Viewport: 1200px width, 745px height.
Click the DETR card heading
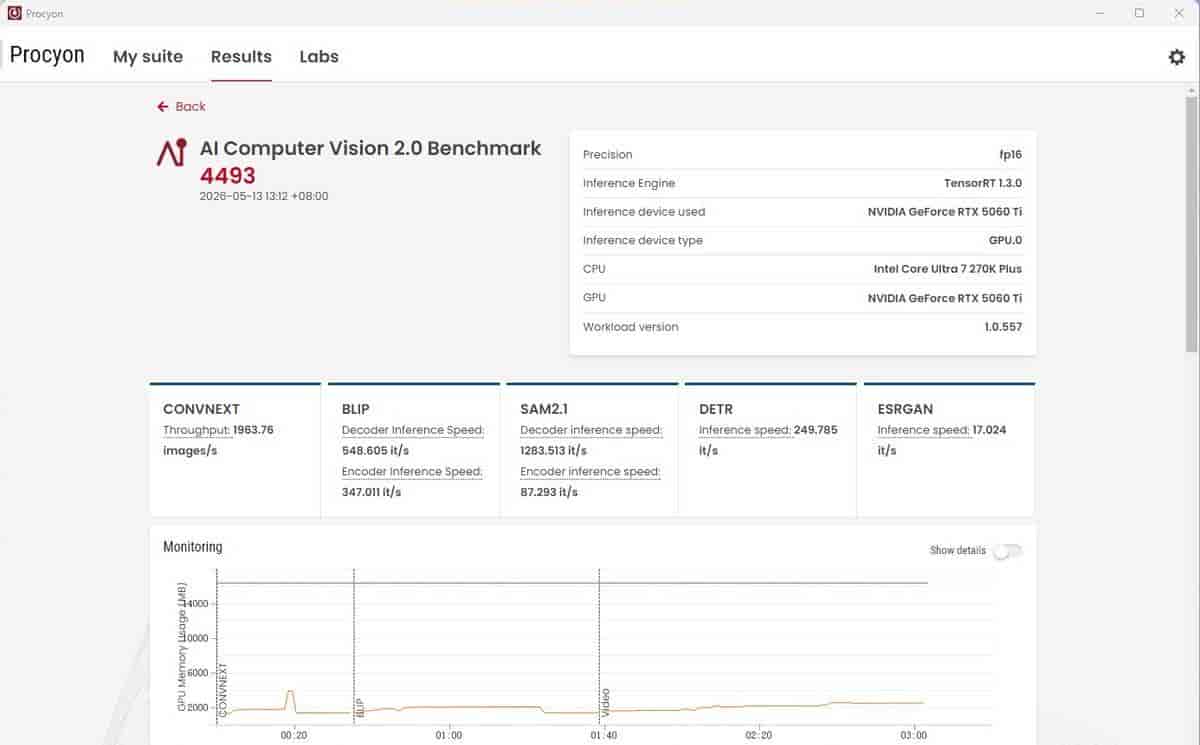point(716,409)
